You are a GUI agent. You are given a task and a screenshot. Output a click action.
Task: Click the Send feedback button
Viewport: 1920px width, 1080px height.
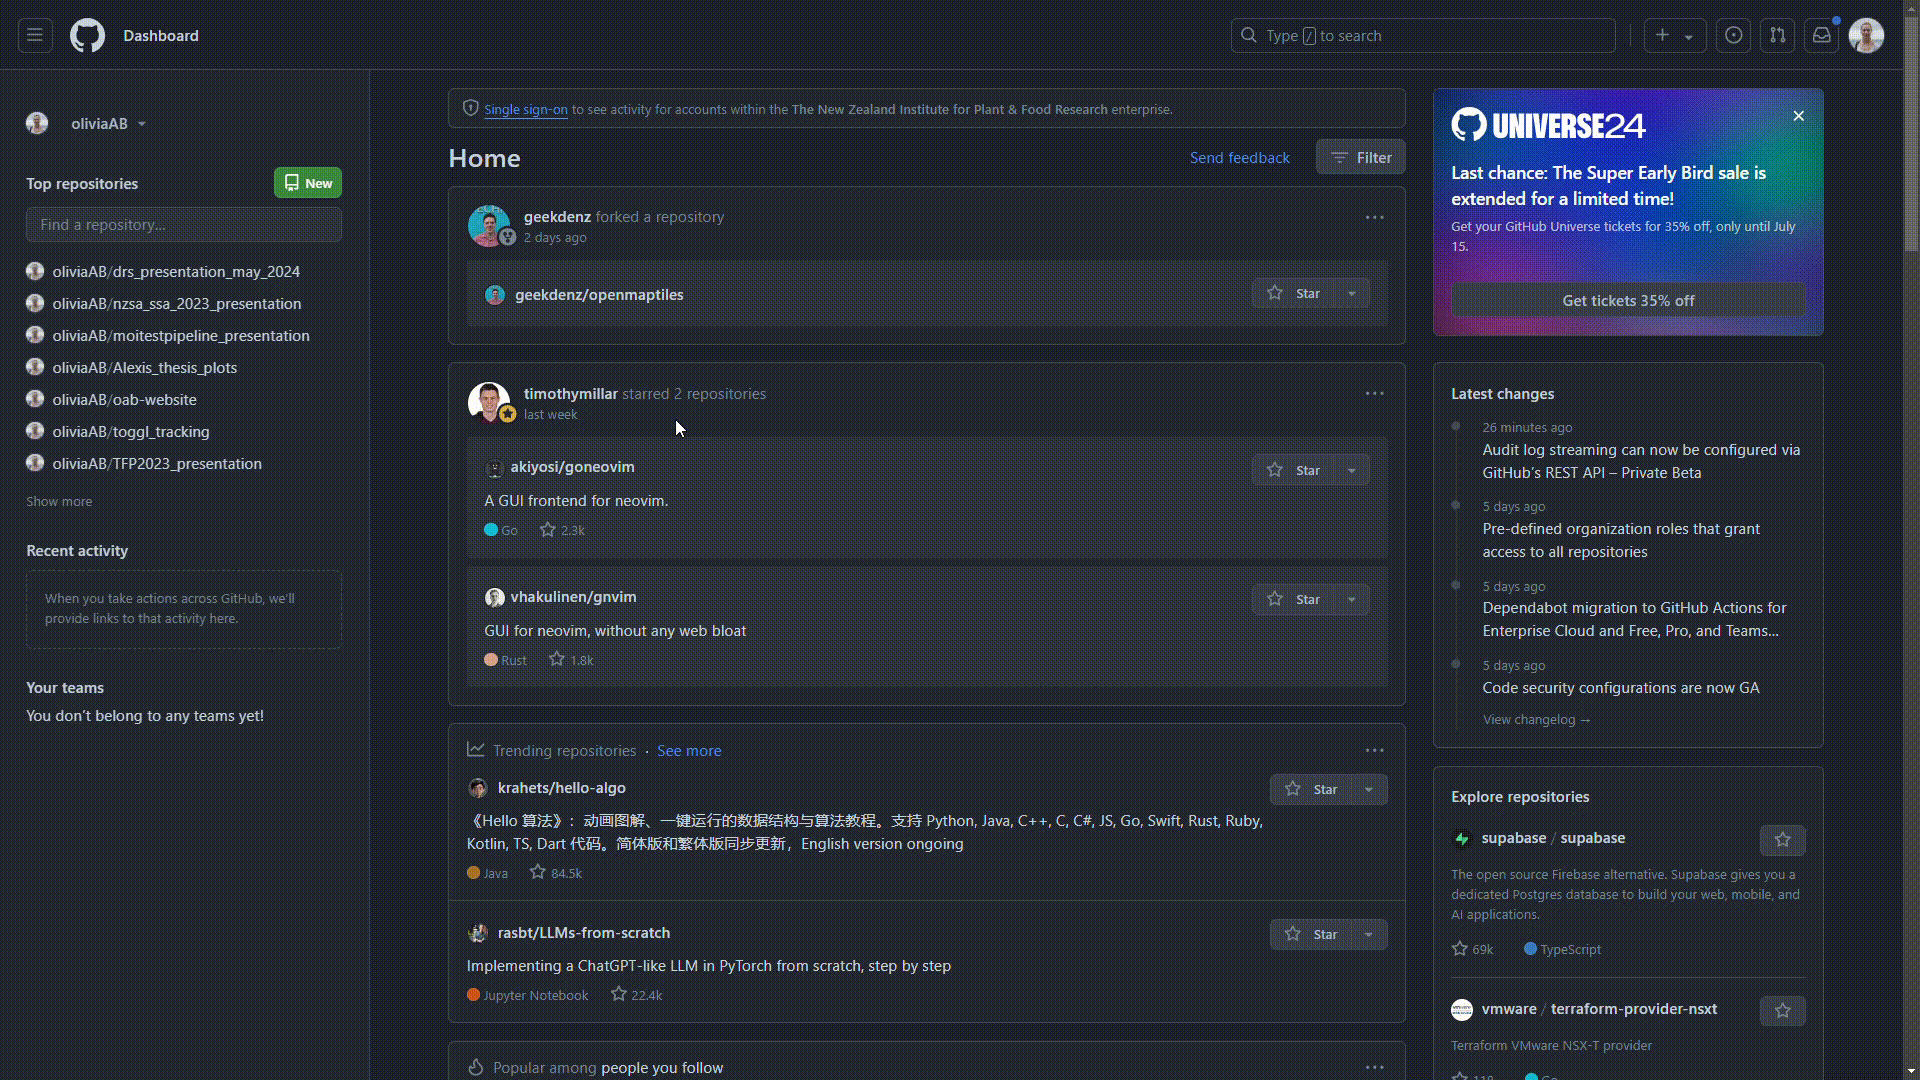point(1240,157)
